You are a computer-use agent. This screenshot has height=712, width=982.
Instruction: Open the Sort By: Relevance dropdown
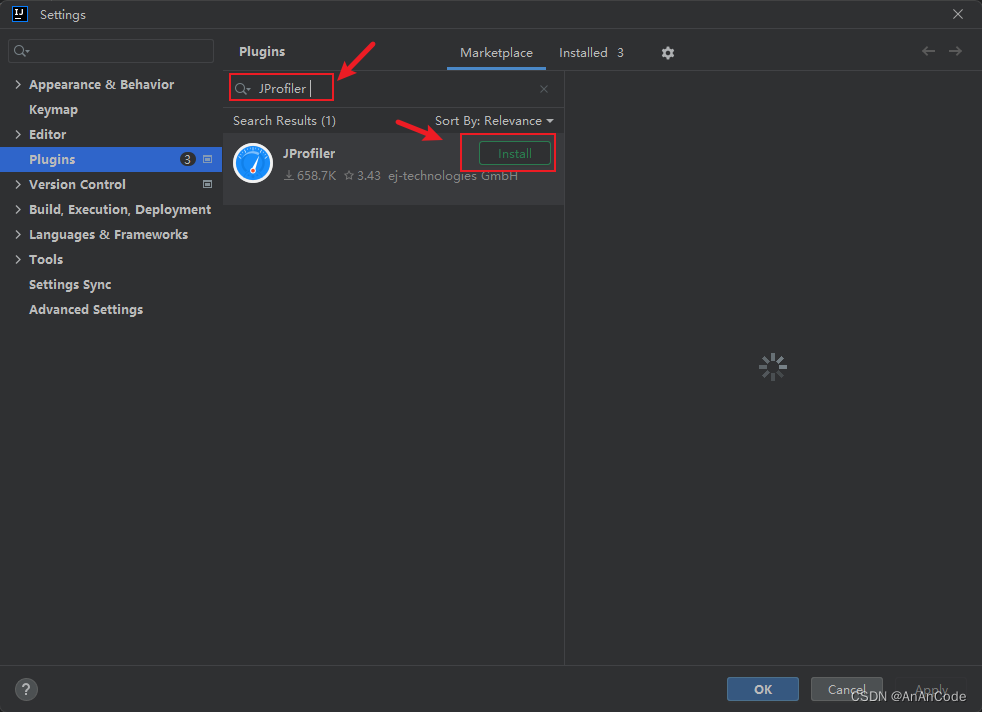tap(494, 121)
